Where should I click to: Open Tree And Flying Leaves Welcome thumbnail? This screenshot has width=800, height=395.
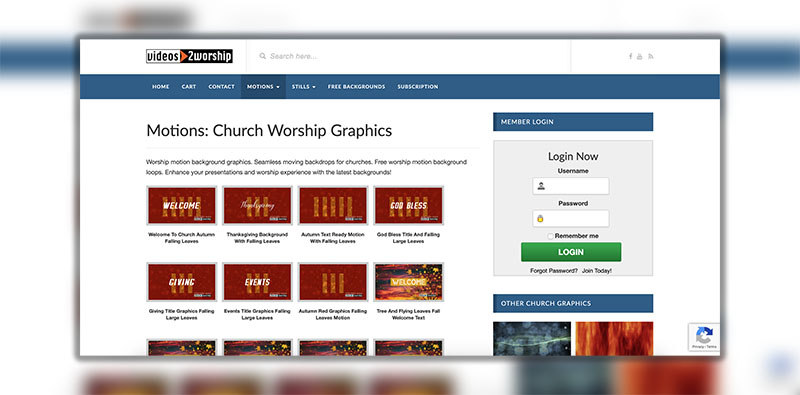click(x=409, y=282)
